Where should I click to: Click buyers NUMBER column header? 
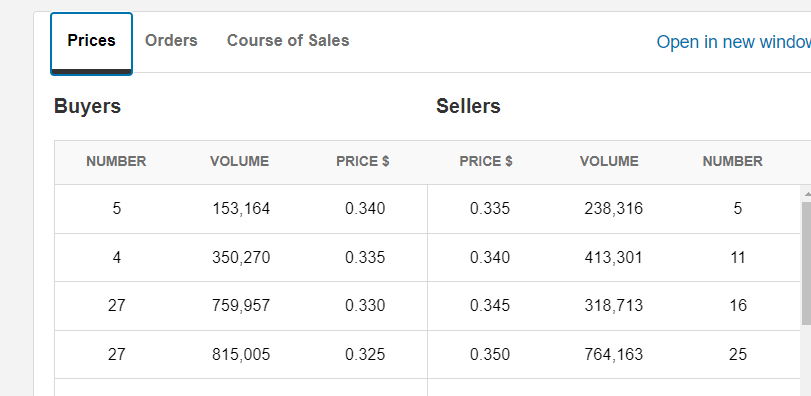[116, 161]
